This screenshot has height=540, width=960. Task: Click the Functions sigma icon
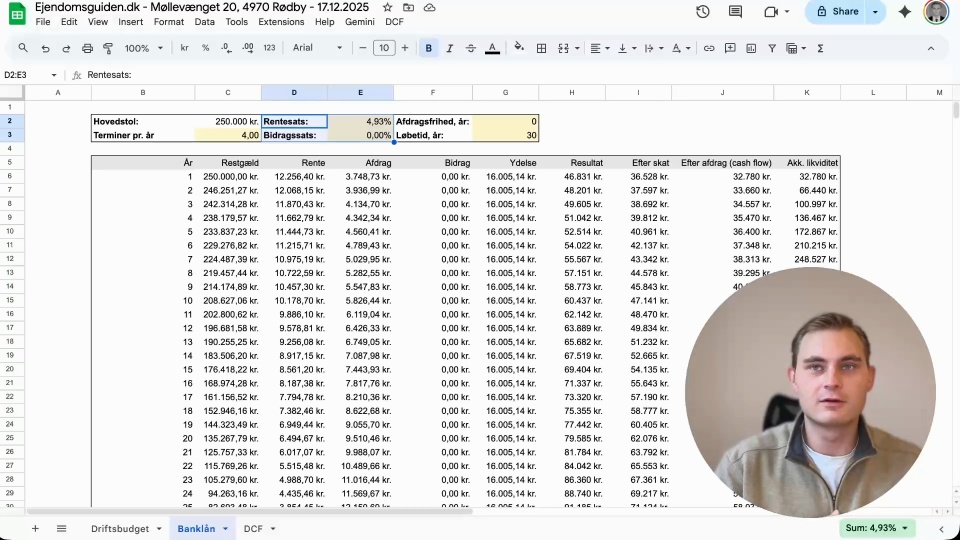(820, 48)
